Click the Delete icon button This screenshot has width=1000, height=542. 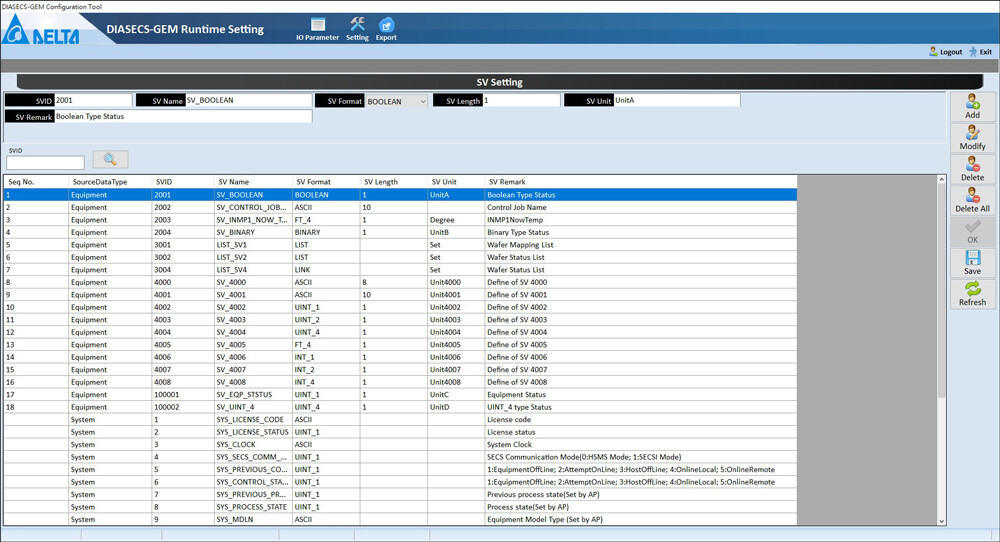click(972, 169)
